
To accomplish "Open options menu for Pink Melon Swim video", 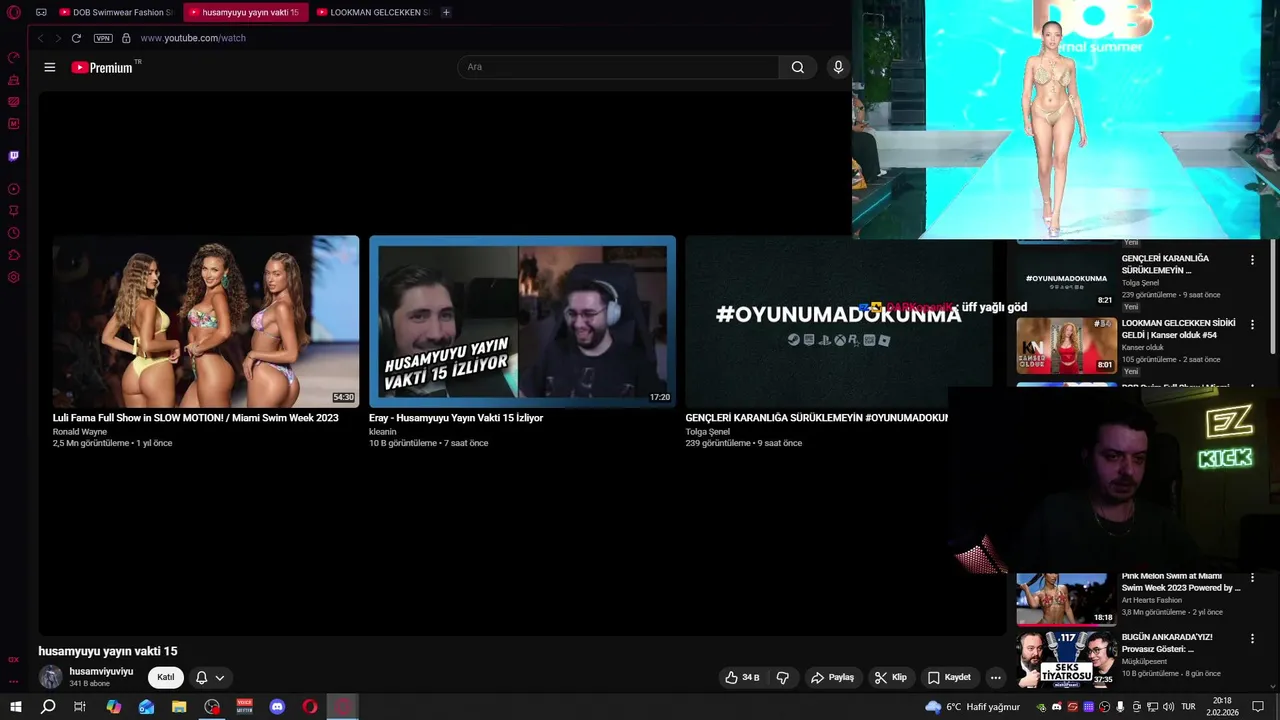I will 1252,578.
